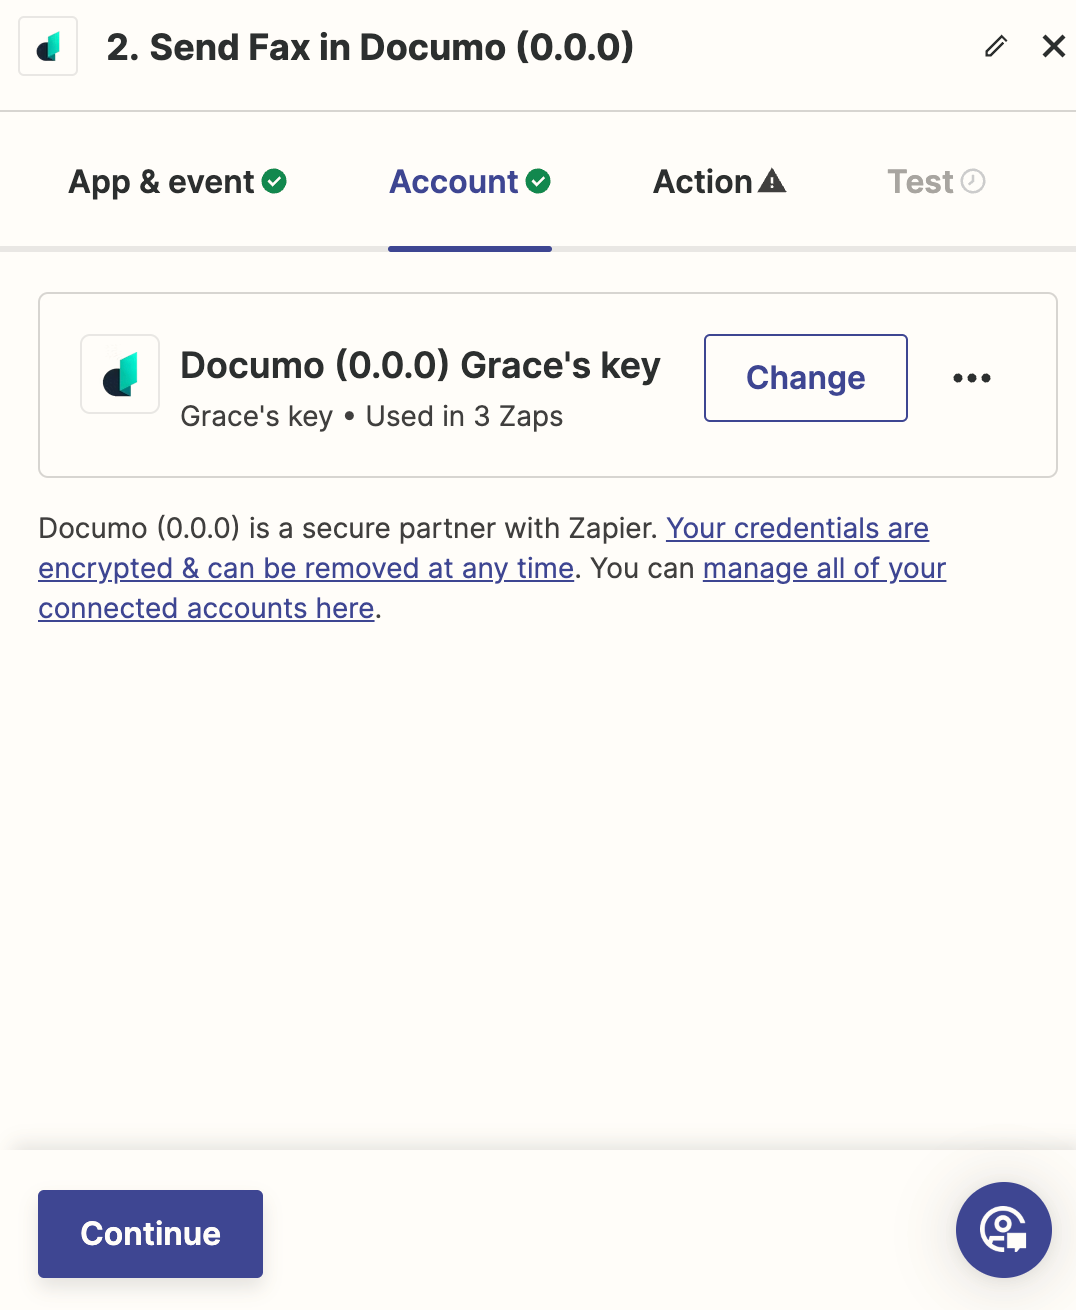Image resolution: width=1076 pixels, height=1310 pixels.
Task: Open manage all connected accounts link
Action: pyautogui.click(x=492, y=588)
